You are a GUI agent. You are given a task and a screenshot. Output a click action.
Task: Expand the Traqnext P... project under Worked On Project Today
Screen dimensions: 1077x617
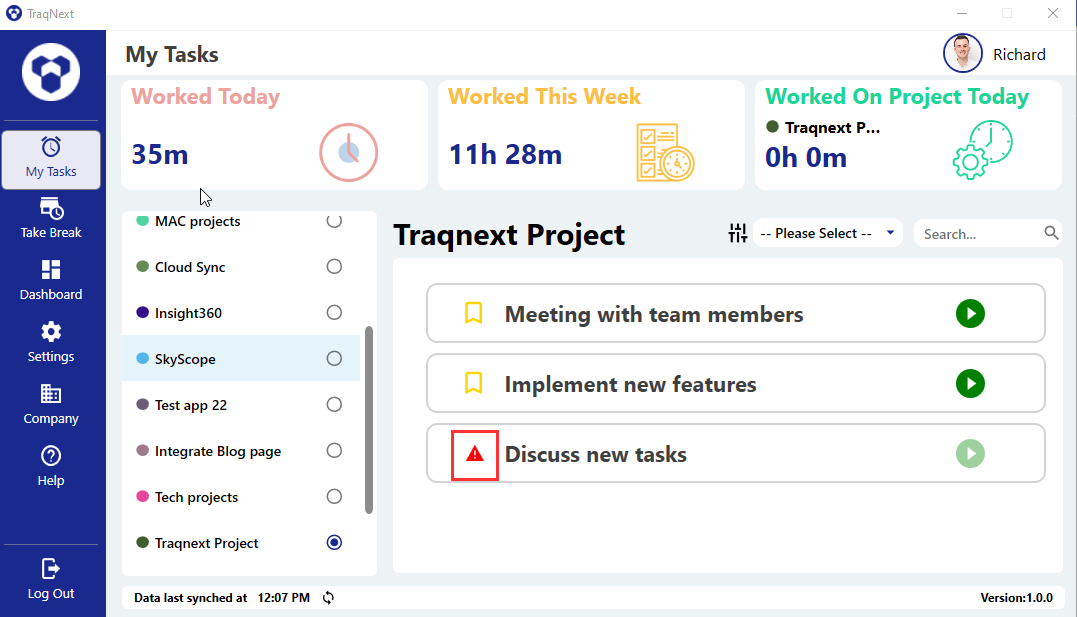[x=836, y=127]
